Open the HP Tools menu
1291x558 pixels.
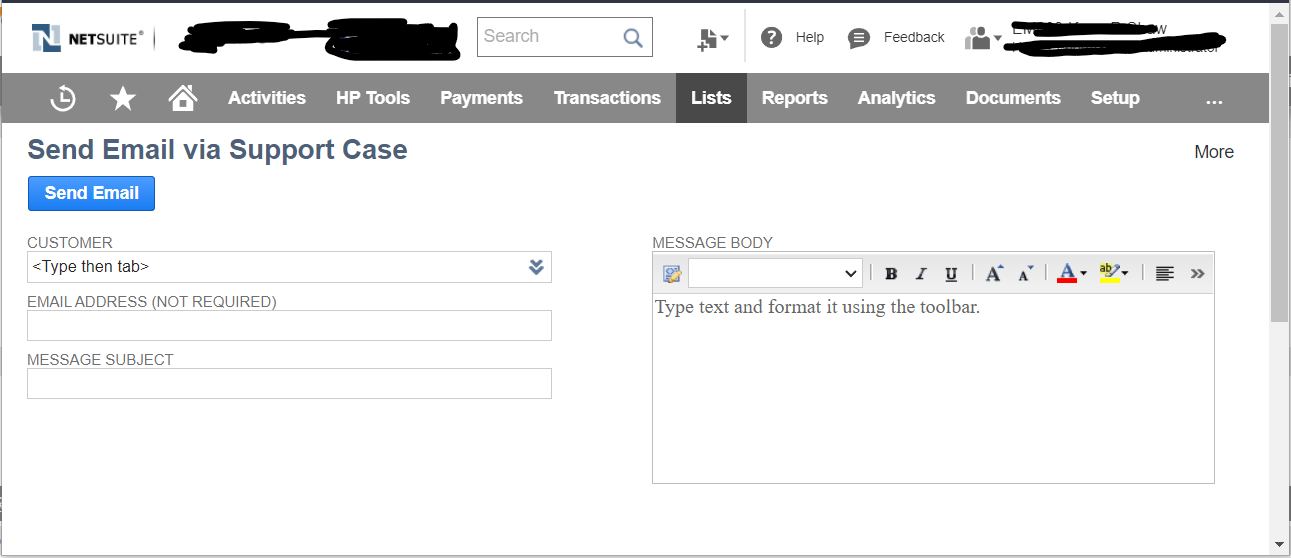pyautogui.click(x=373, y=98)
